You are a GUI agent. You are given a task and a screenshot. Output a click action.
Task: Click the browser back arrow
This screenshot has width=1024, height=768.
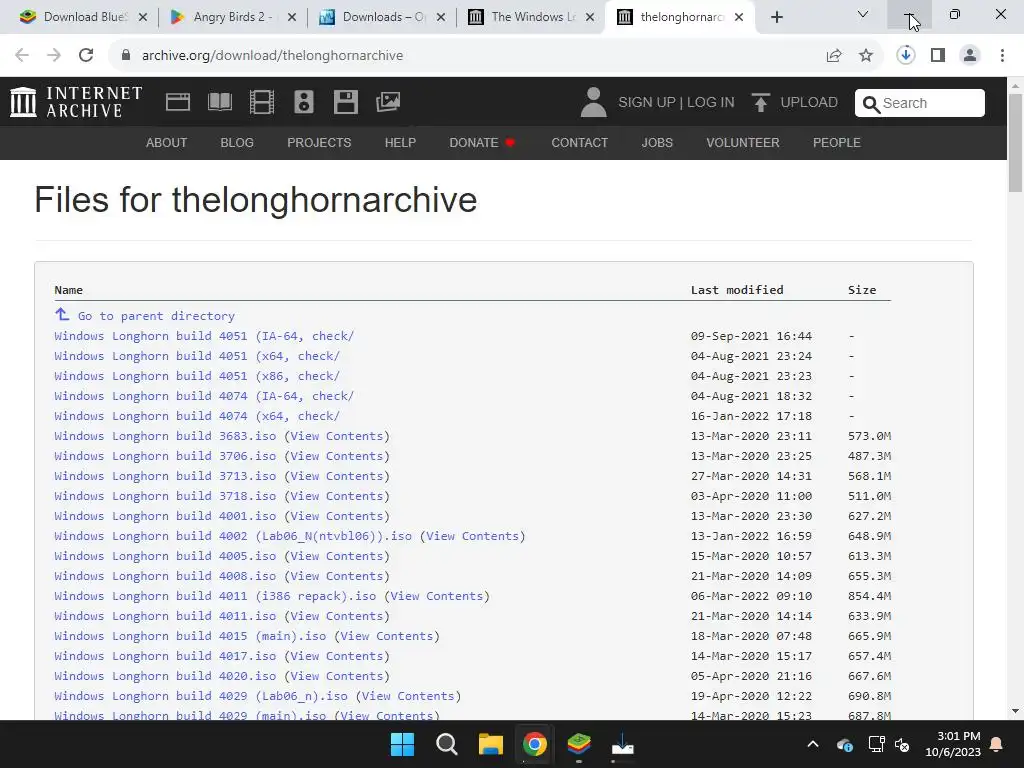(x=22, y=55)
